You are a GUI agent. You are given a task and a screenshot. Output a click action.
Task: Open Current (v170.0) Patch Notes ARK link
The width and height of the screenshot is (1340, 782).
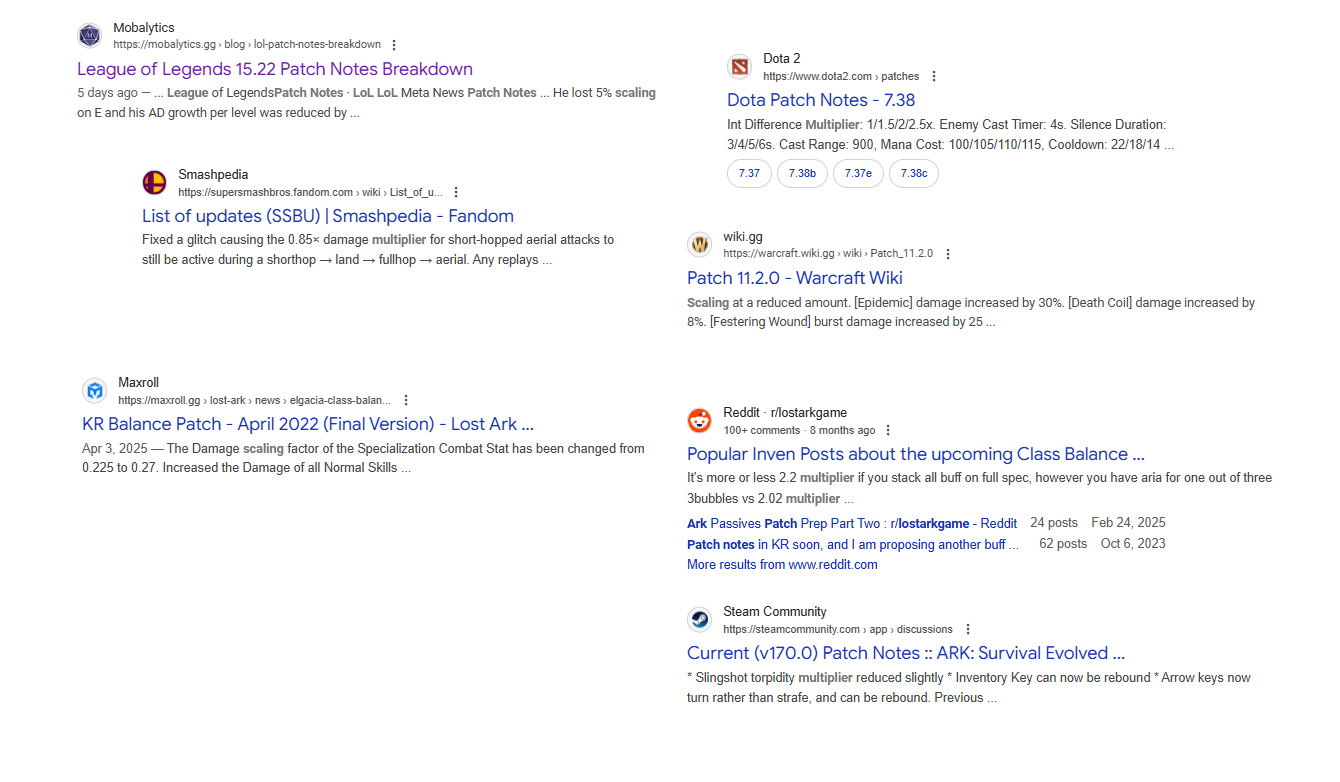click(x=906, y=653)
